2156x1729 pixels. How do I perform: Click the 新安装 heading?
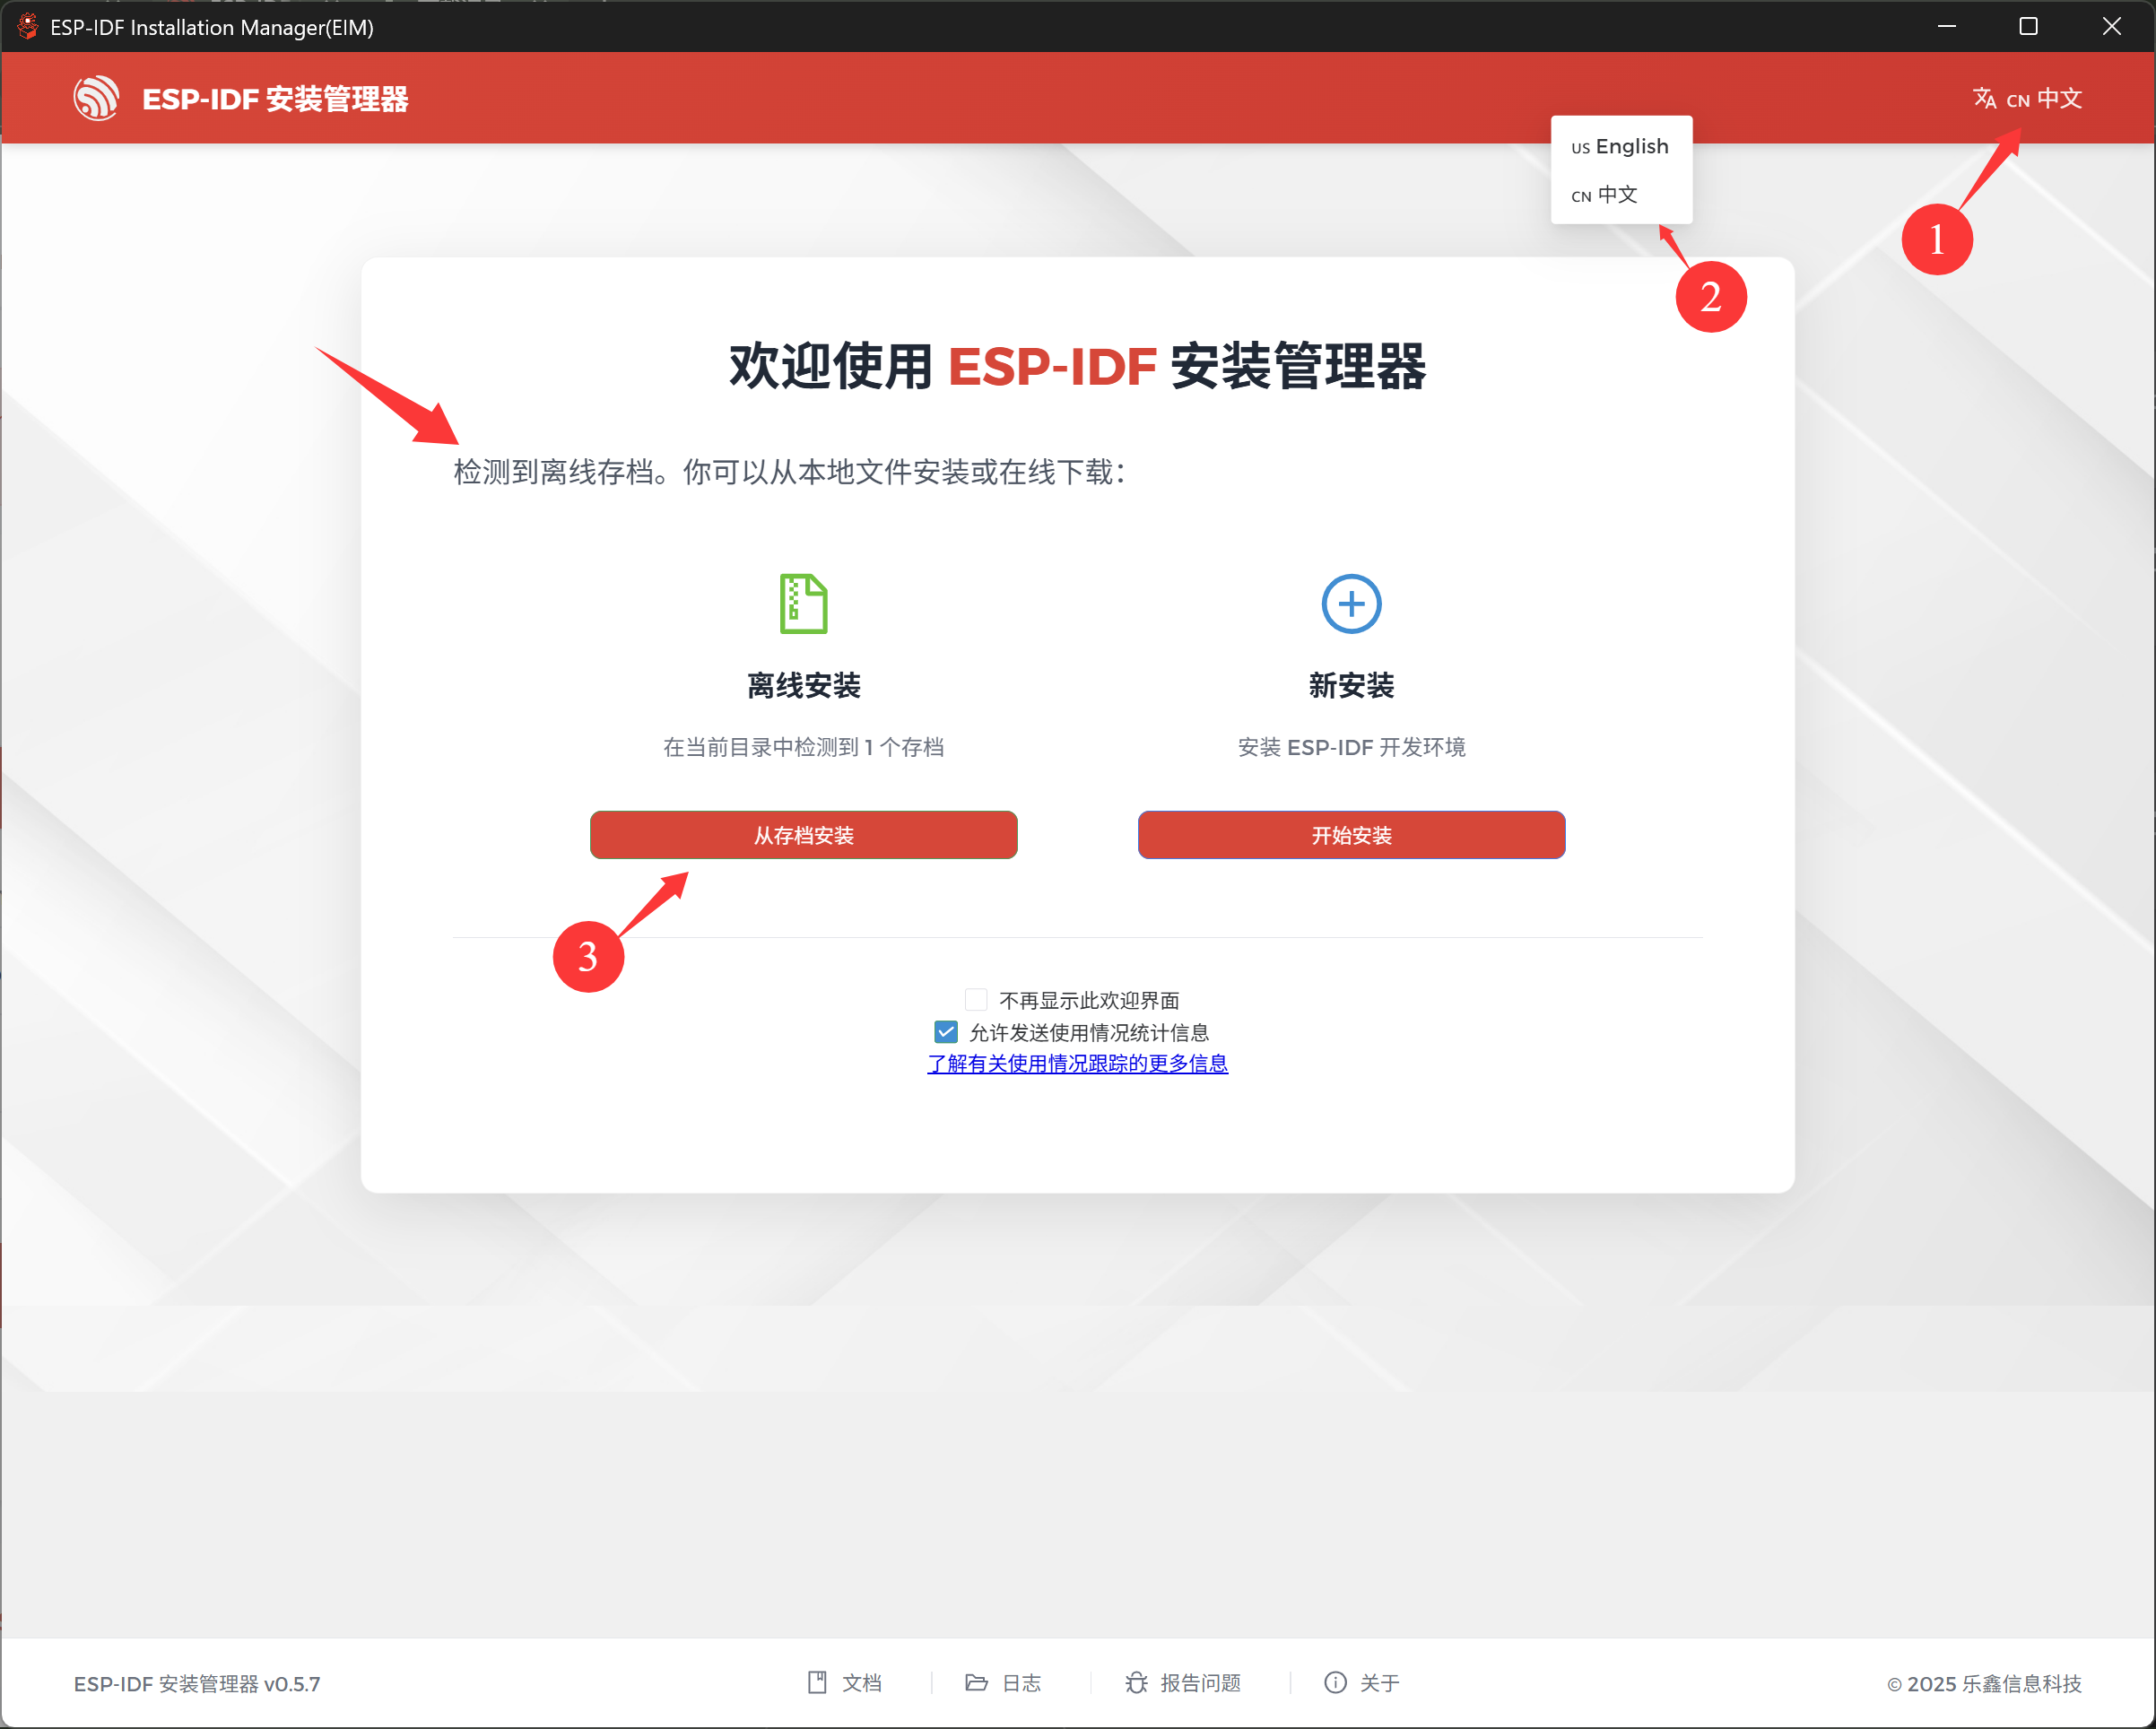(x=1351, y=685)
